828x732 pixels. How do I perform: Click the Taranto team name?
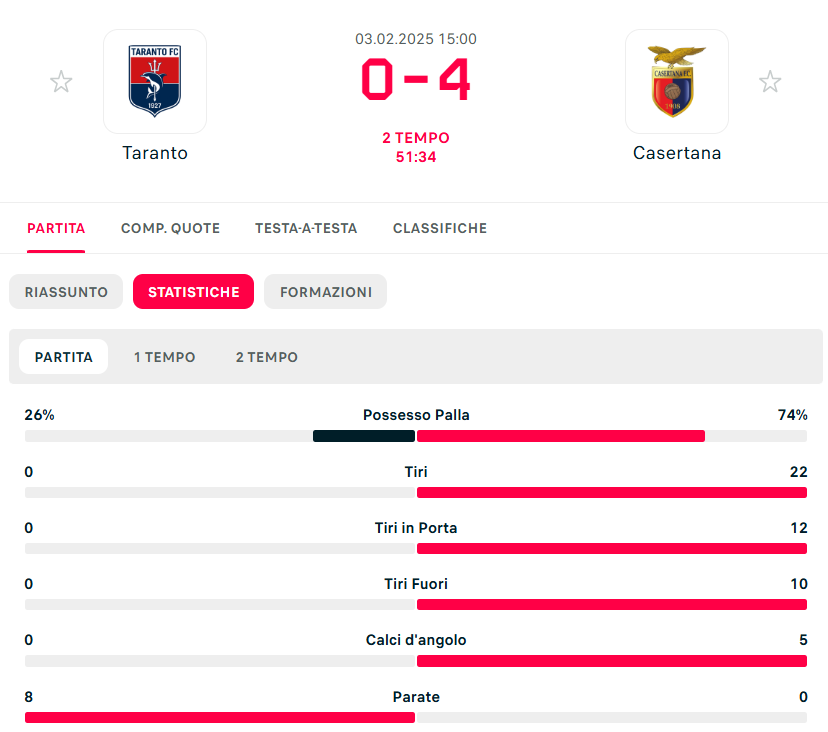155,153
